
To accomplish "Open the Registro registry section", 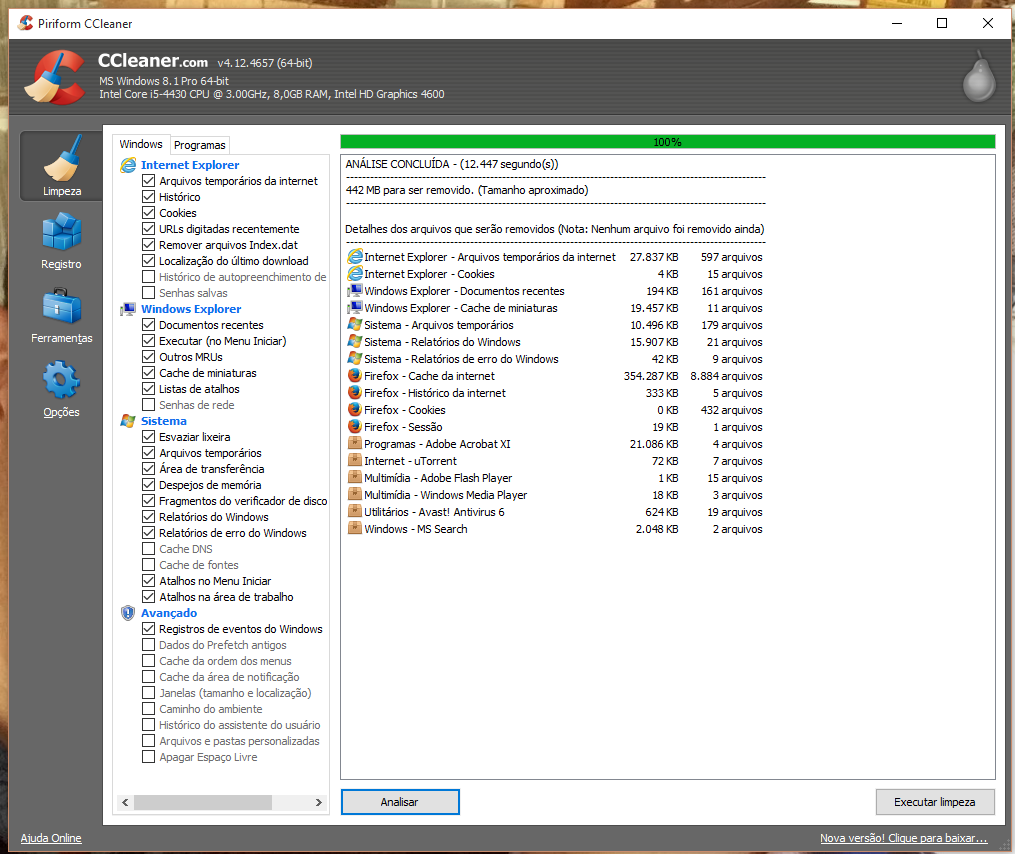I will pos(61,242).
